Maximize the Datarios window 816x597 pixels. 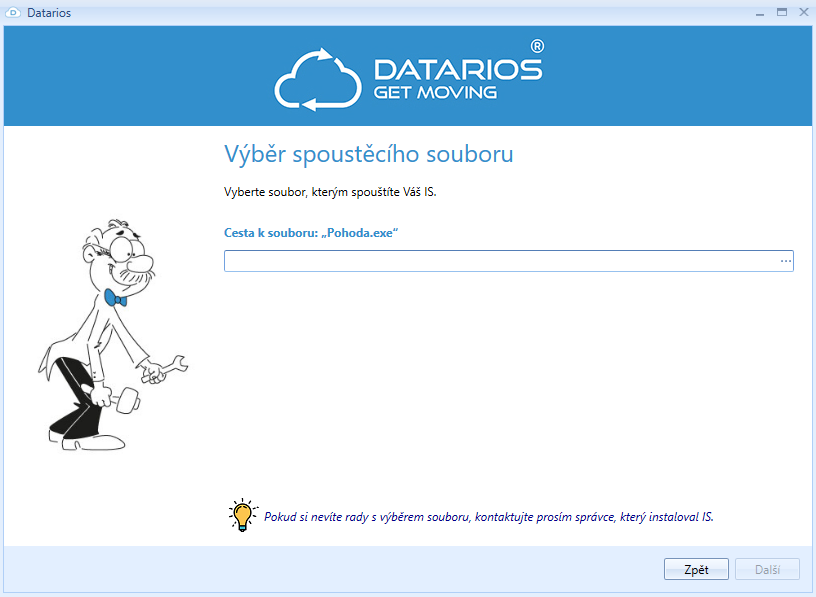click(781, 12)
